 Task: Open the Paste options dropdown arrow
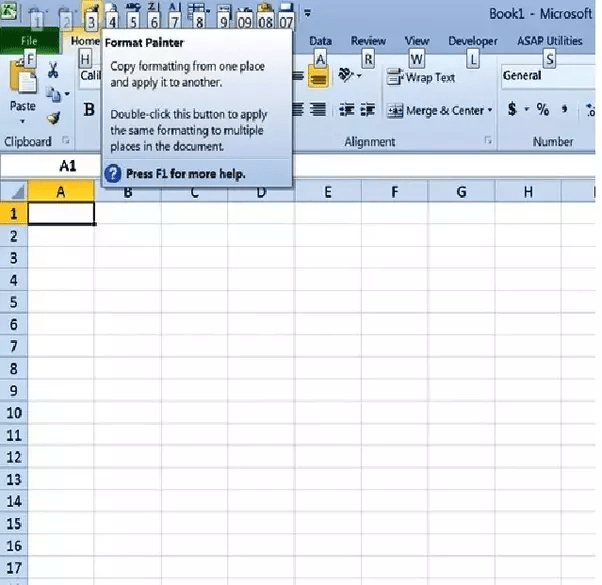click(23, 121)
